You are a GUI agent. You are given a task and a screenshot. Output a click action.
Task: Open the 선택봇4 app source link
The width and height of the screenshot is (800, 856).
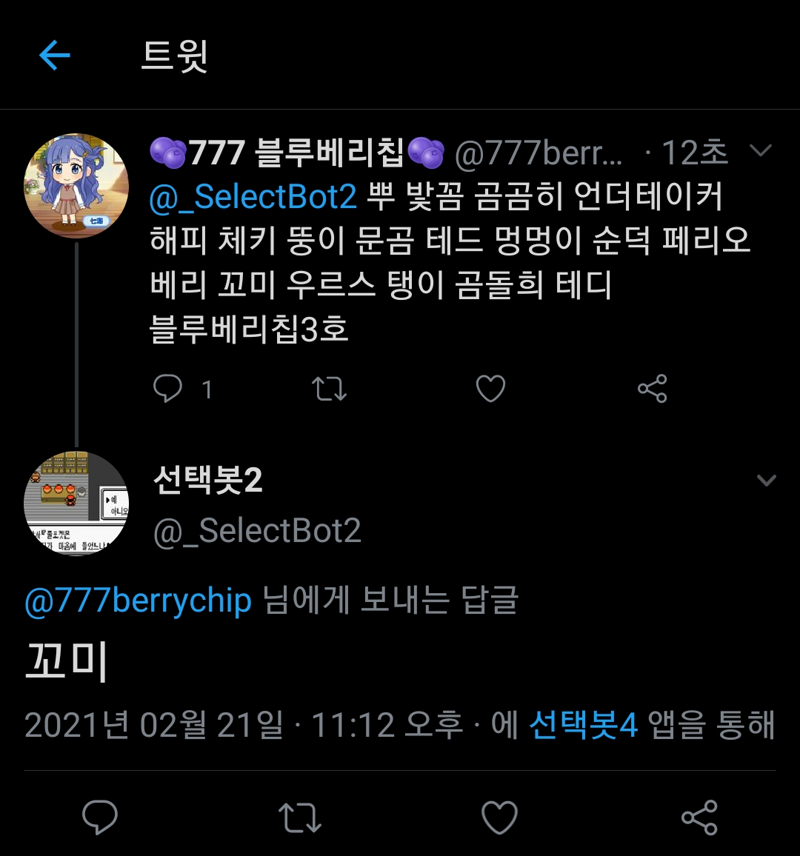tap(583, 725)
